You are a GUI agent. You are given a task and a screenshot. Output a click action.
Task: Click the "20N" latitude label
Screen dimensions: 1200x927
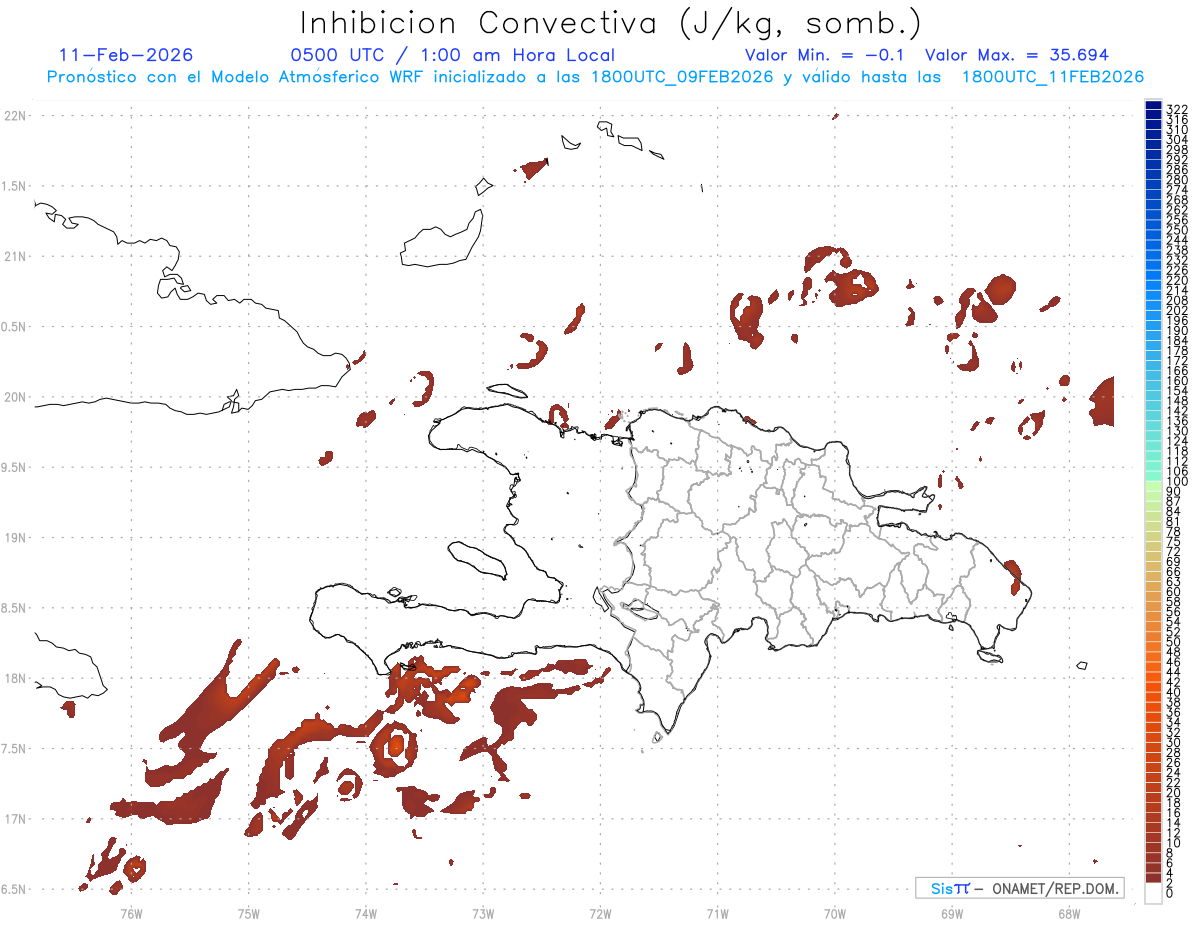(x=15, y=397)
